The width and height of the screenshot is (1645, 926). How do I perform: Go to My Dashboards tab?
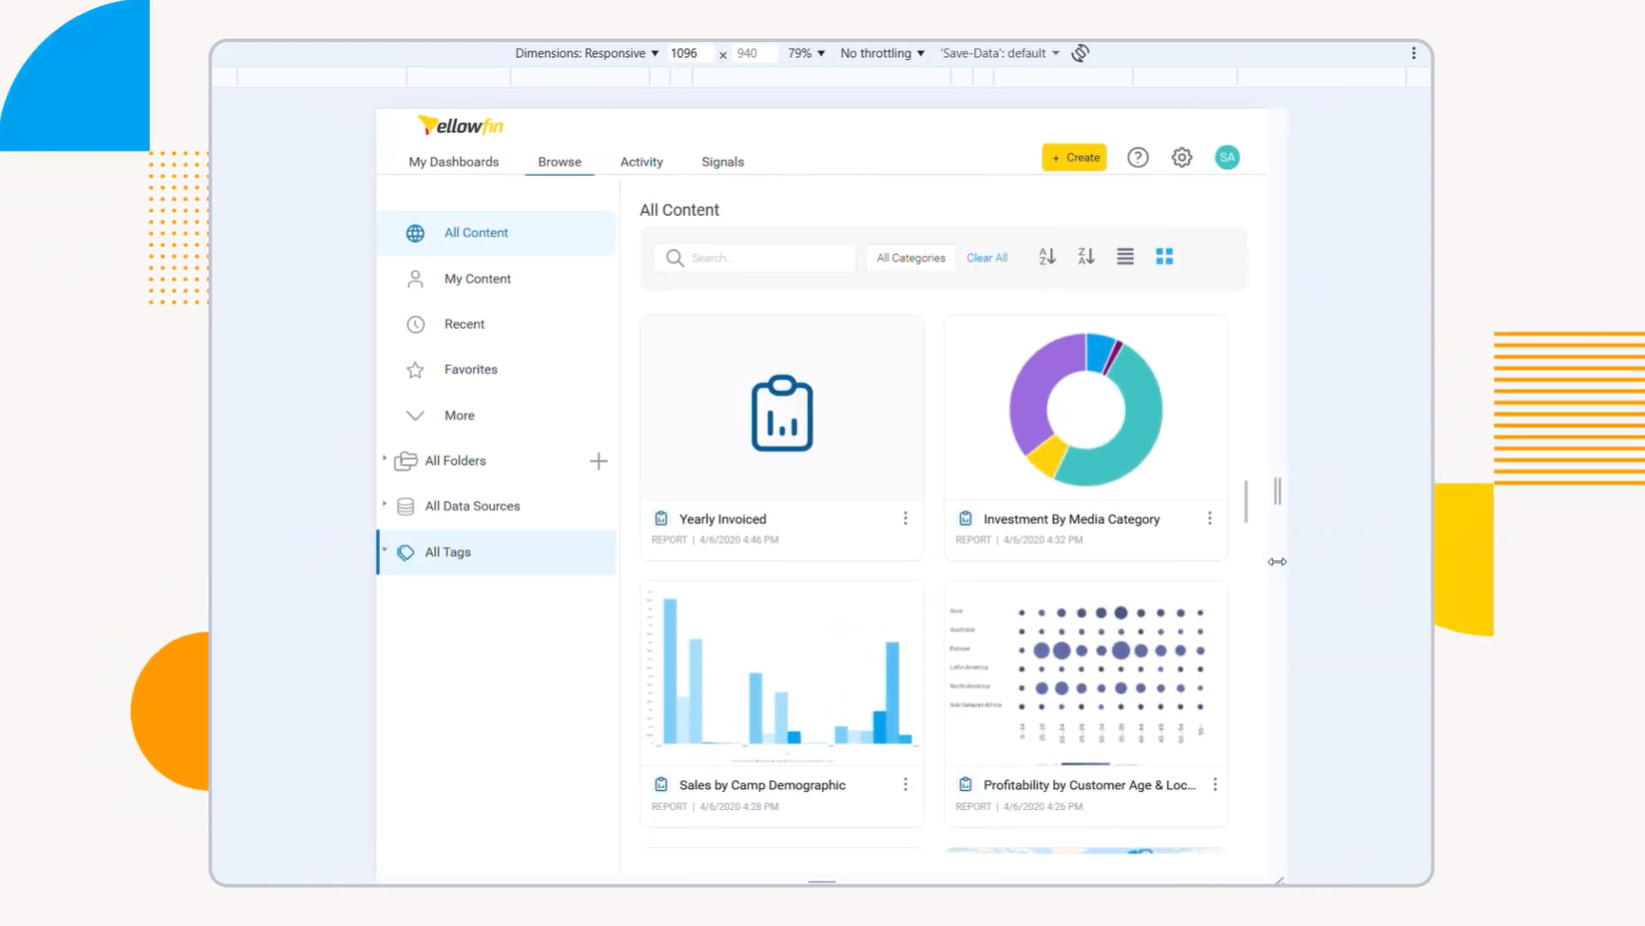pyautogui.click(x=453, y=162)
